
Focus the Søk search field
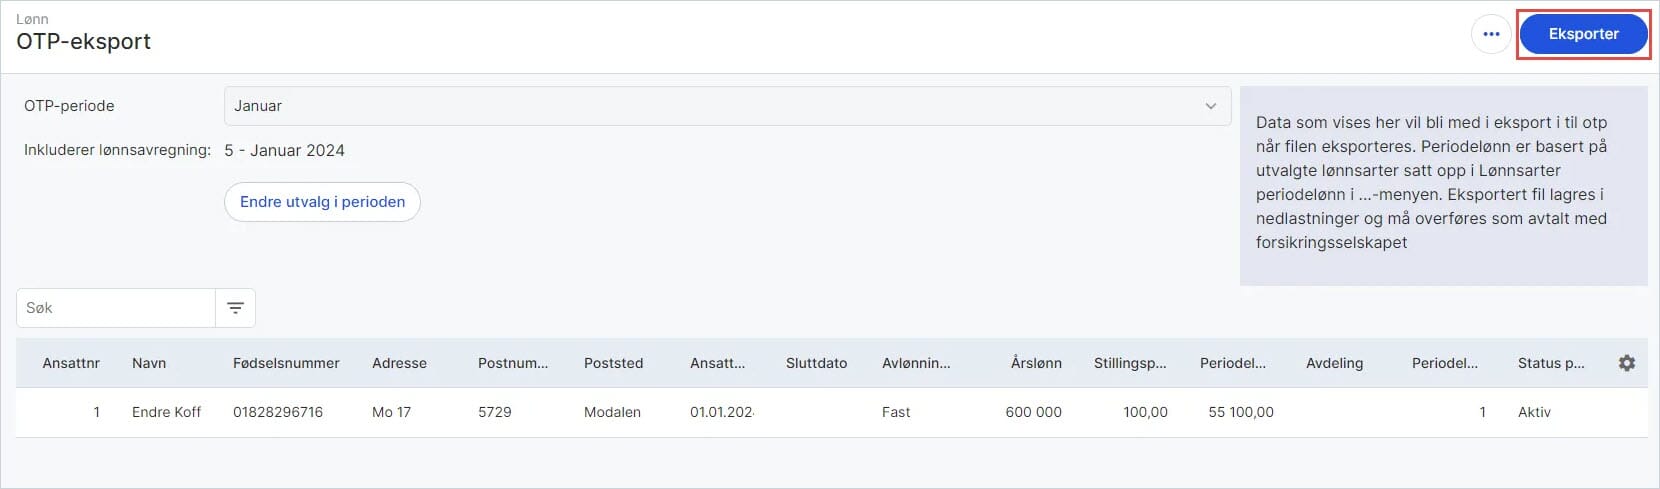(116, 308)
